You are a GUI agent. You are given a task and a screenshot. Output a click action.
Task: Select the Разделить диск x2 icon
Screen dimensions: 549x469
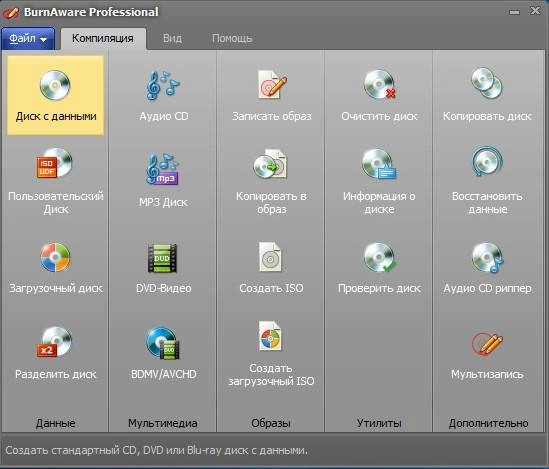tap(55, 342)
